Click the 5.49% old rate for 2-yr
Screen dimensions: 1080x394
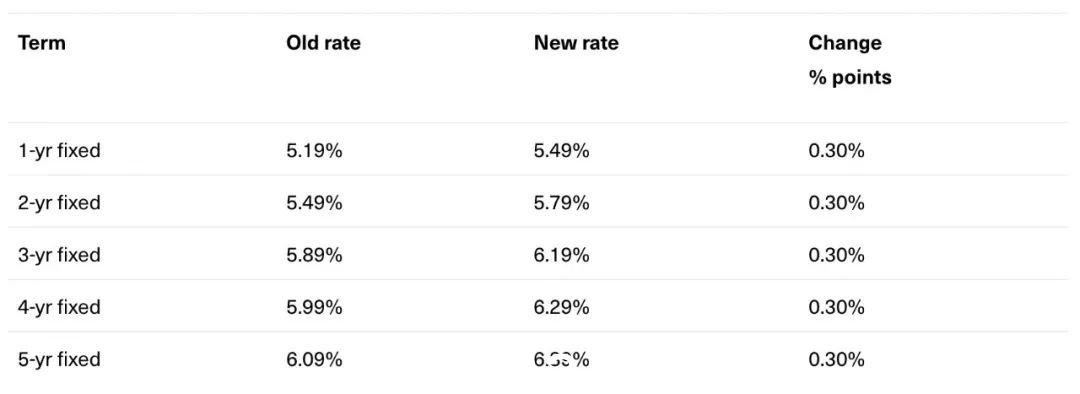click(x=314, y=203)
